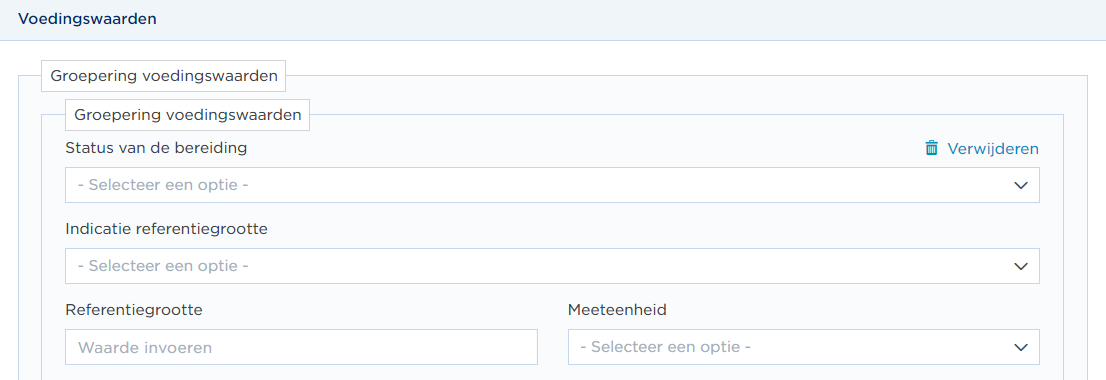Click the Referentiegrootte field label

pos(134,310)
